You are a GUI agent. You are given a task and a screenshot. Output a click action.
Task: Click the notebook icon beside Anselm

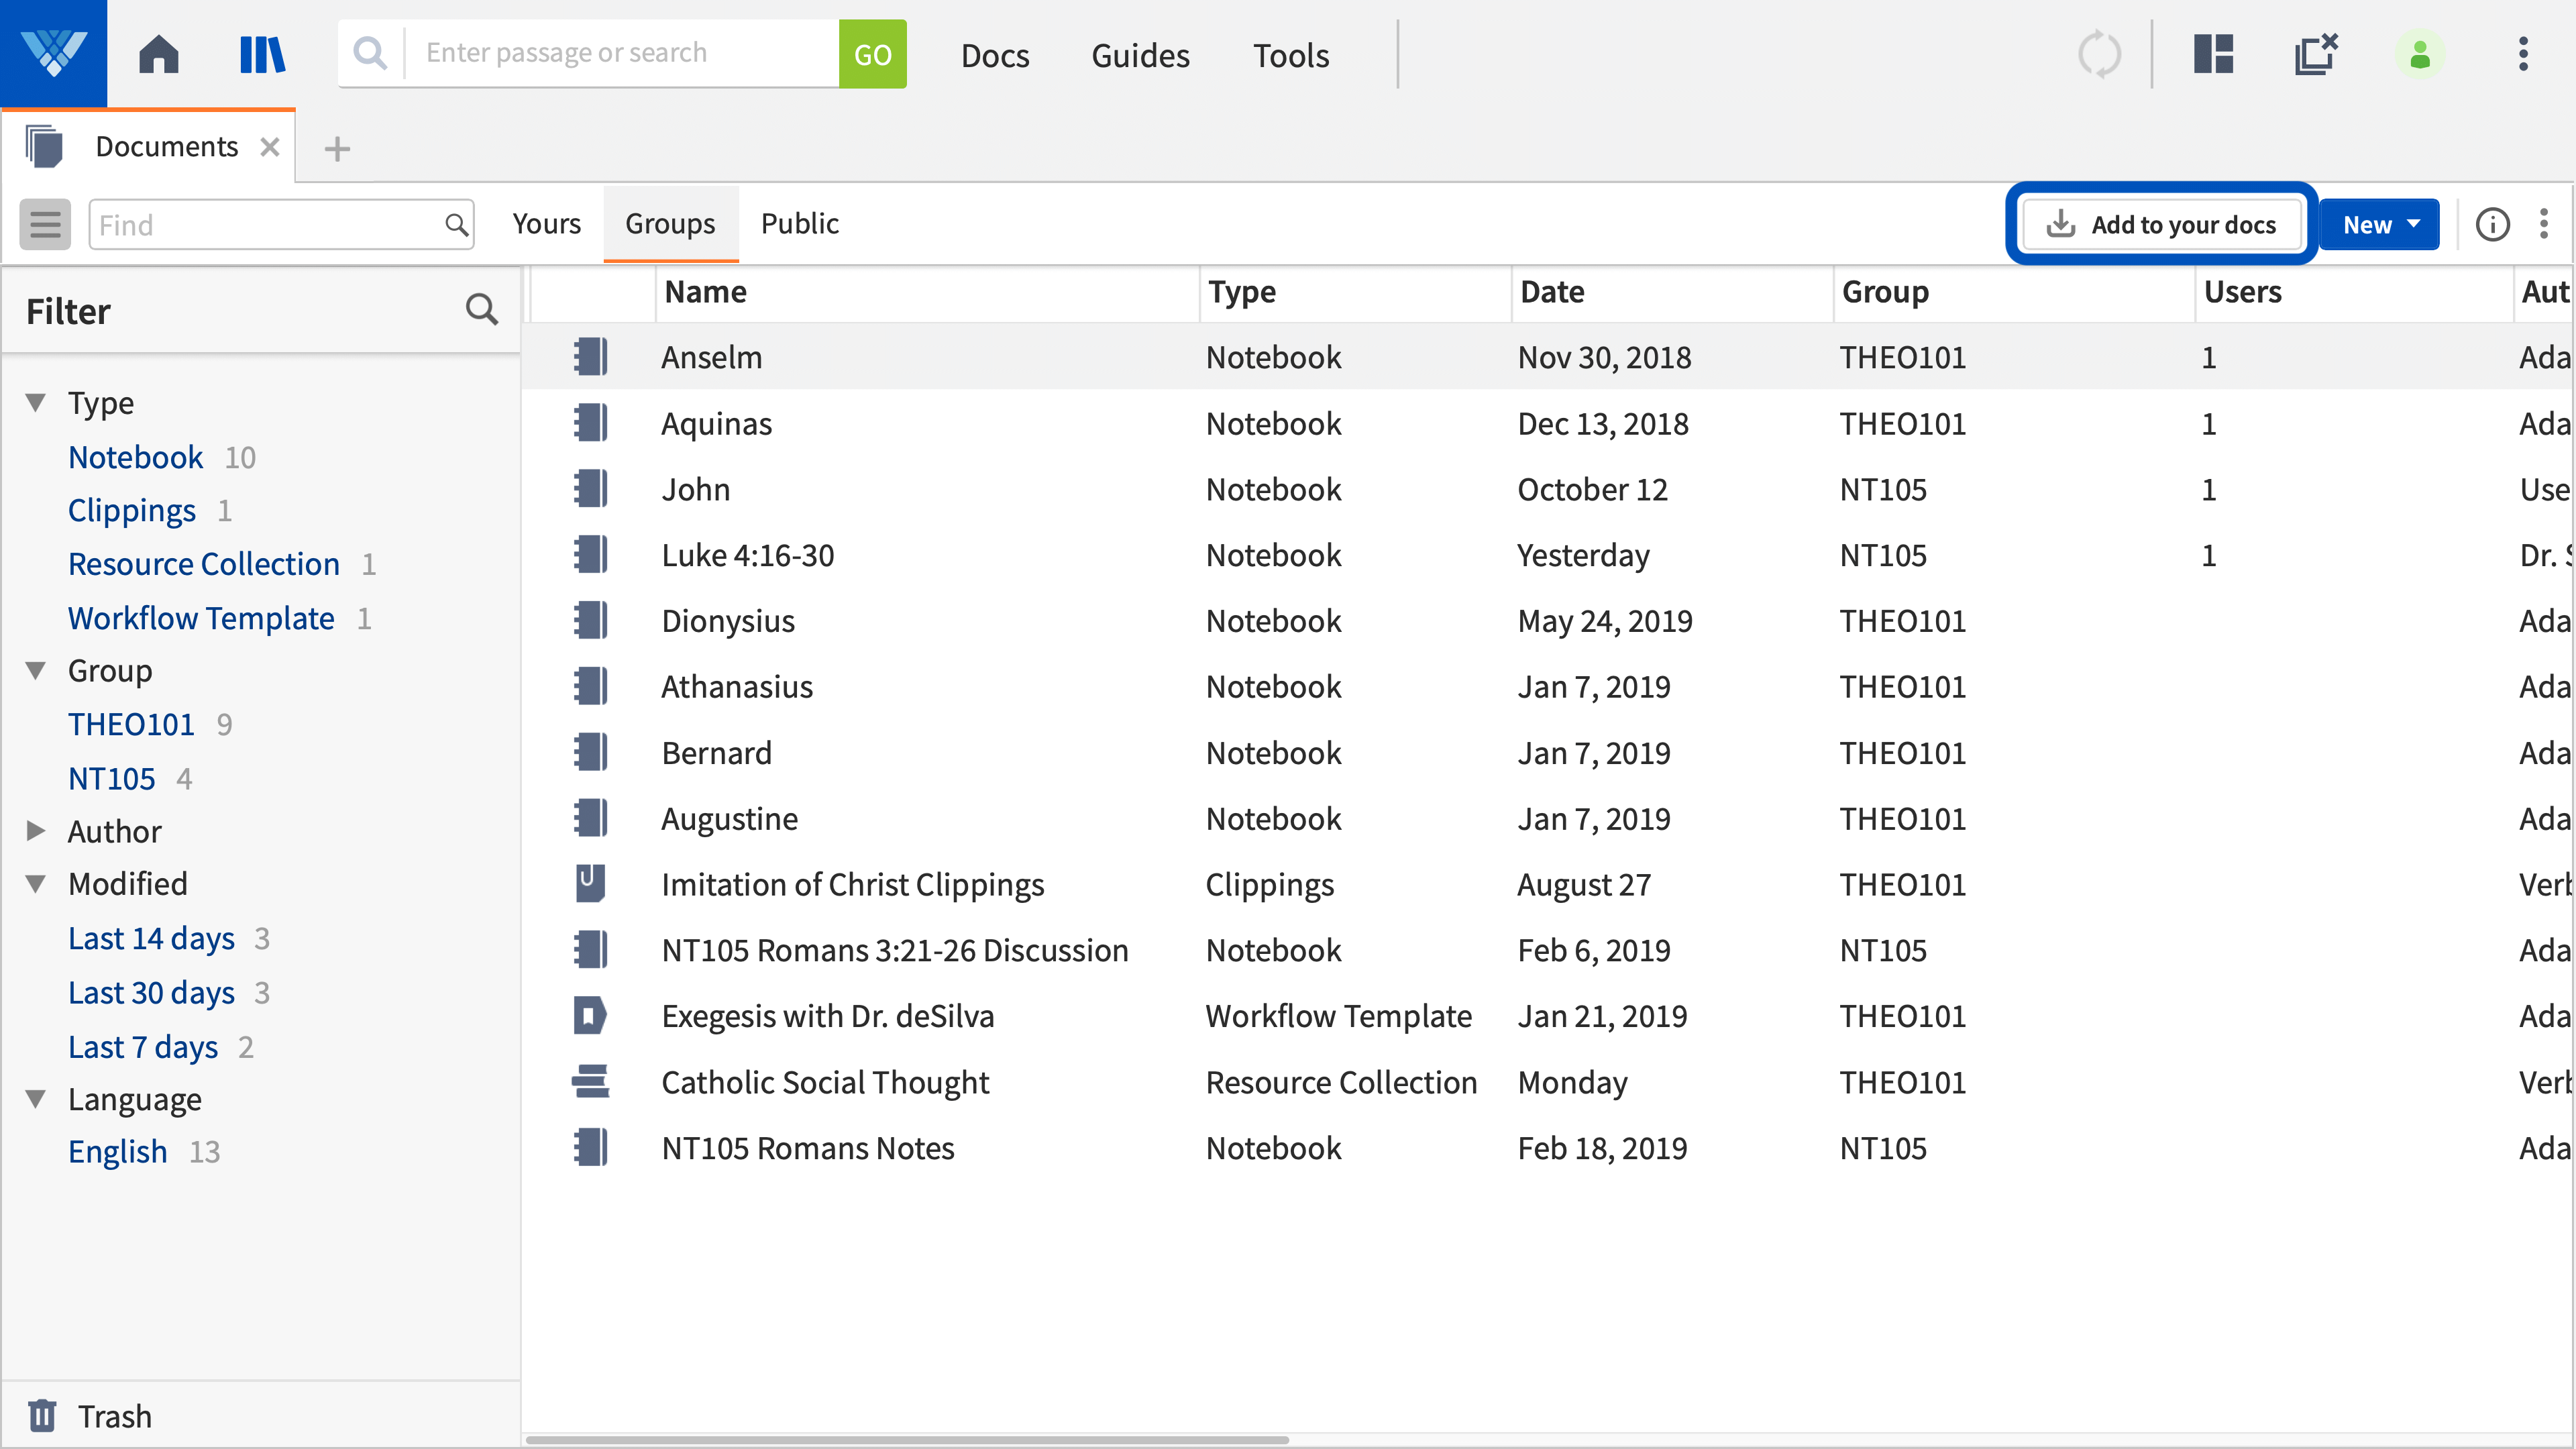click(591, 357)
